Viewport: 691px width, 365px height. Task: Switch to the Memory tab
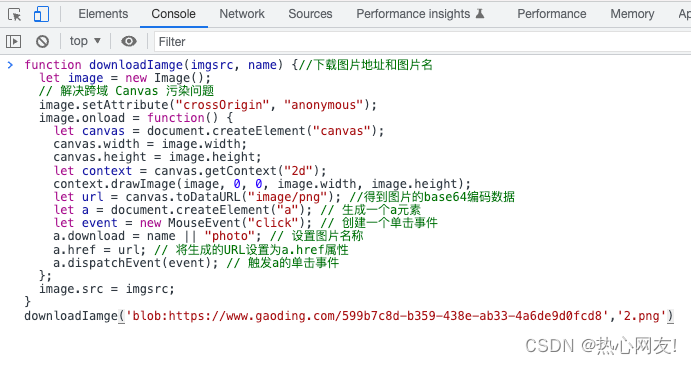632,14
